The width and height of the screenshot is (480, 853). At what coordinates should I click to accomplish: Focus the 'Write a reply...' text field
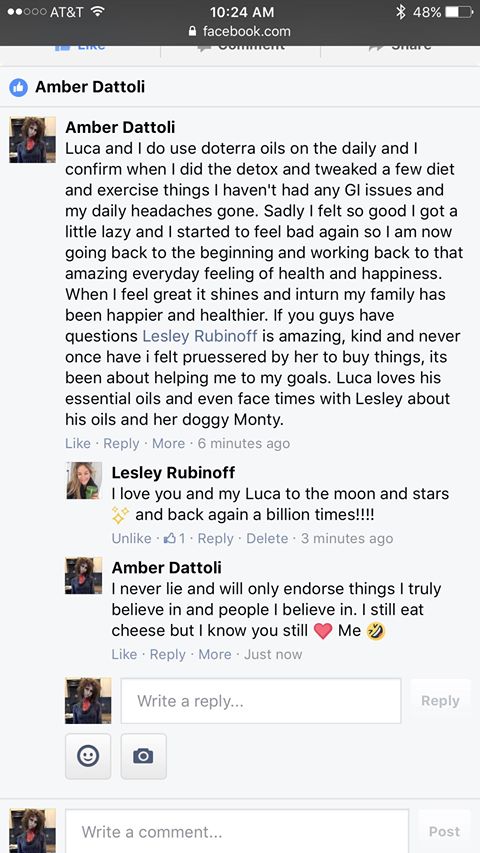pyautogui.click(x=261, y=701)
